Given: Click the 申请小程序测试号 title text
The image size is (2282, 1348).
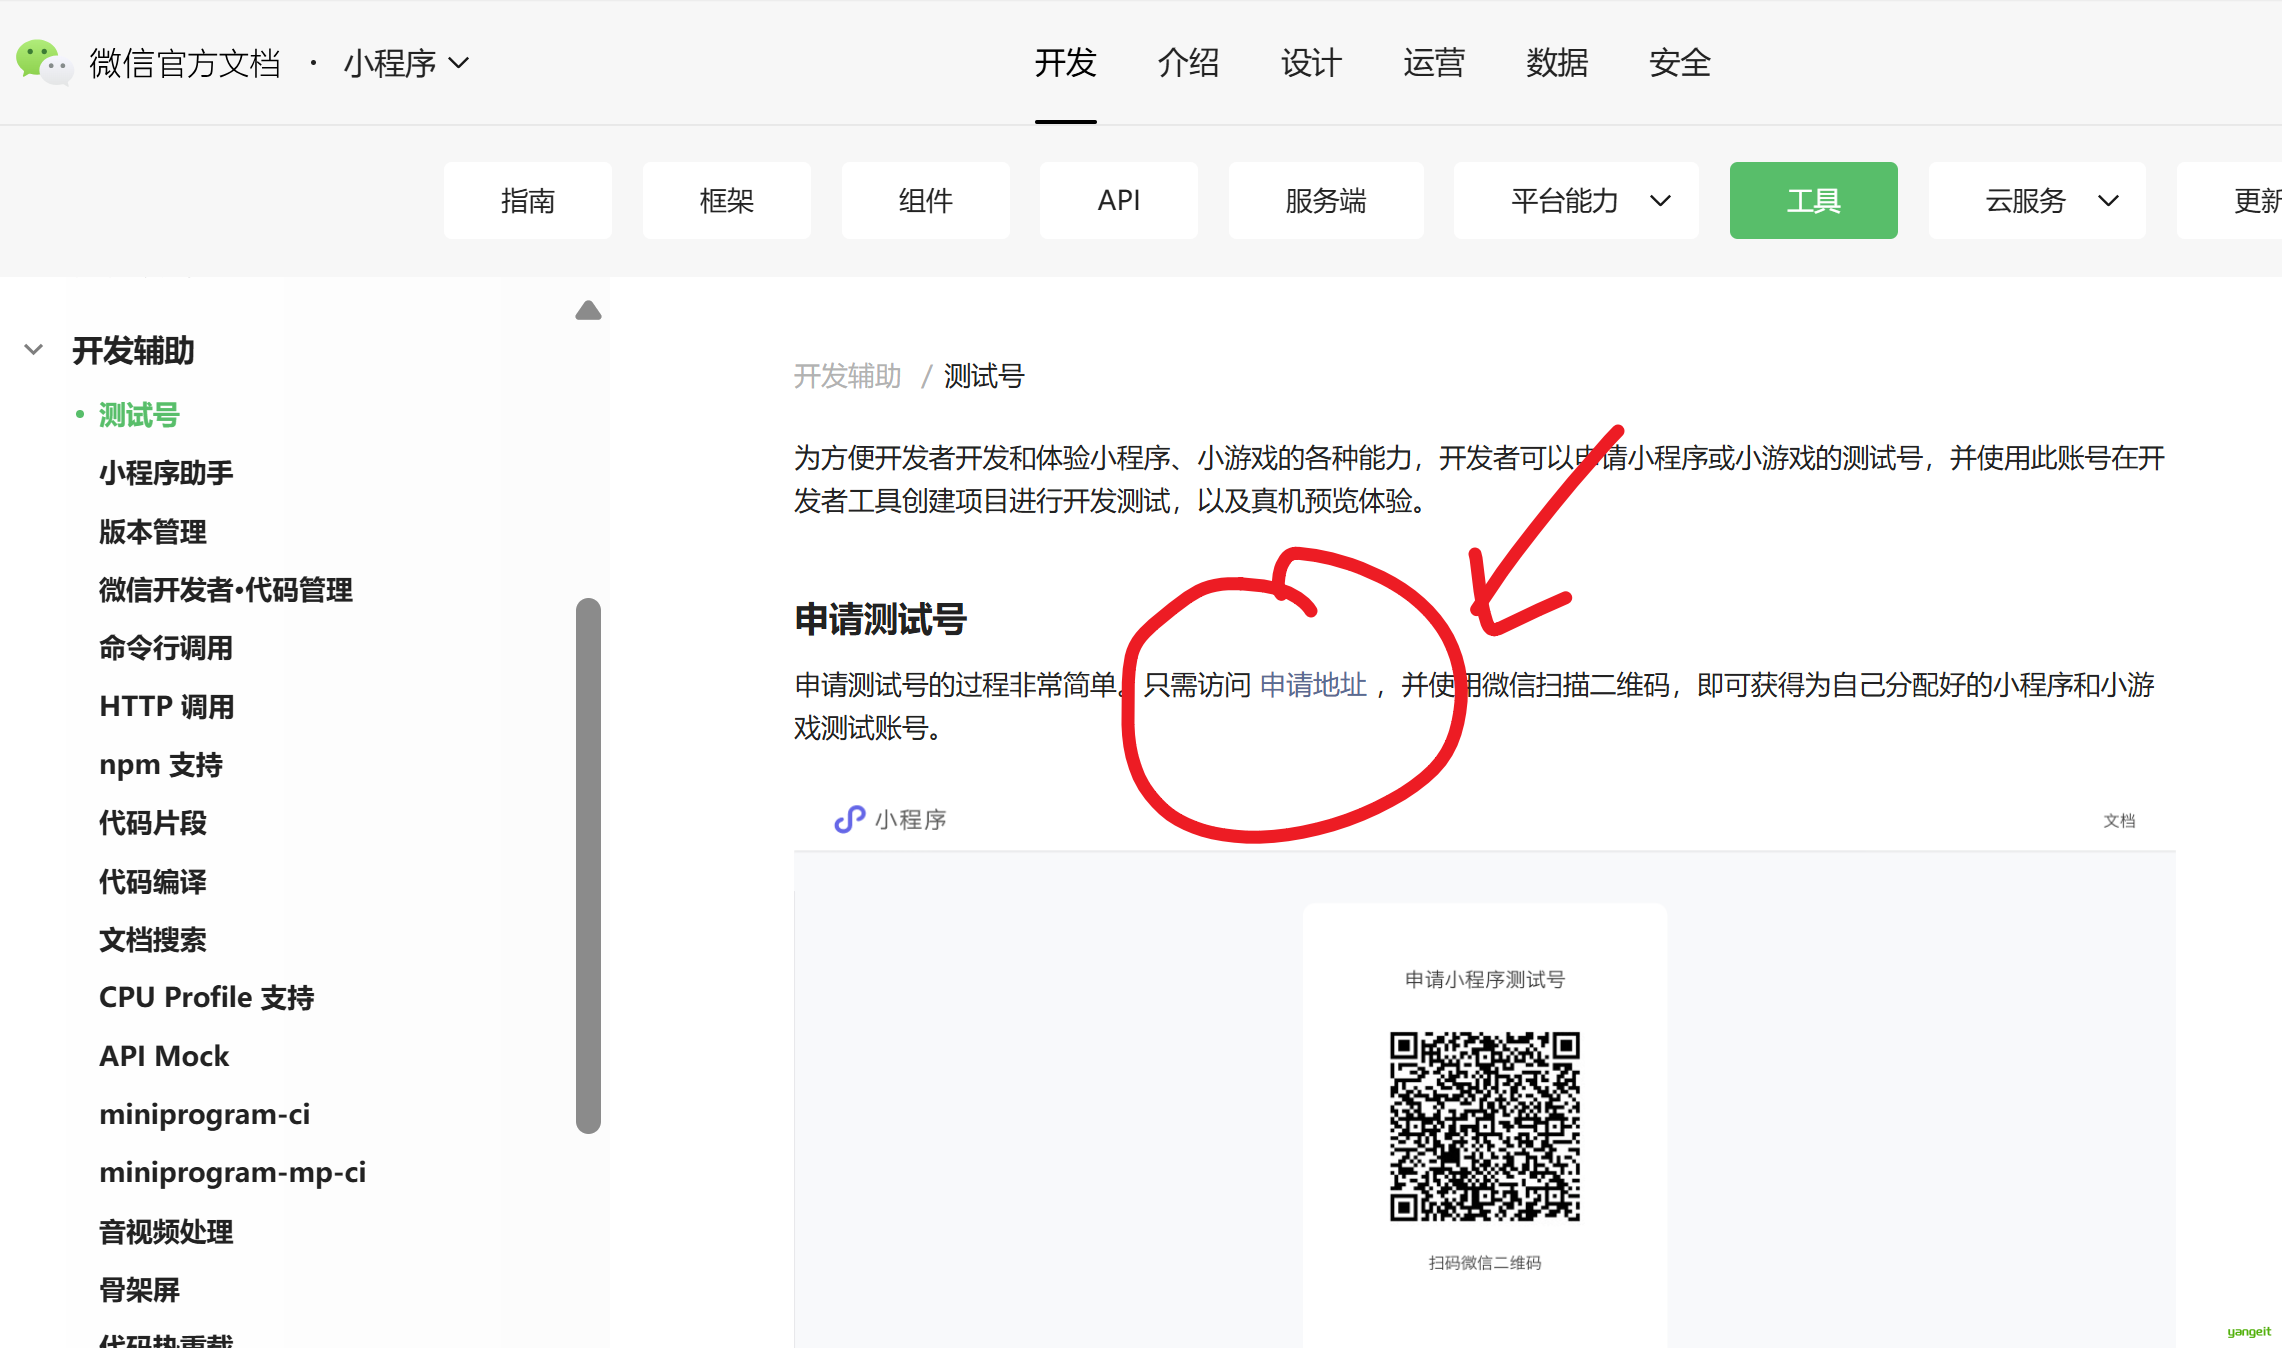Looking at the screenshot, I should pos(1485,980).
